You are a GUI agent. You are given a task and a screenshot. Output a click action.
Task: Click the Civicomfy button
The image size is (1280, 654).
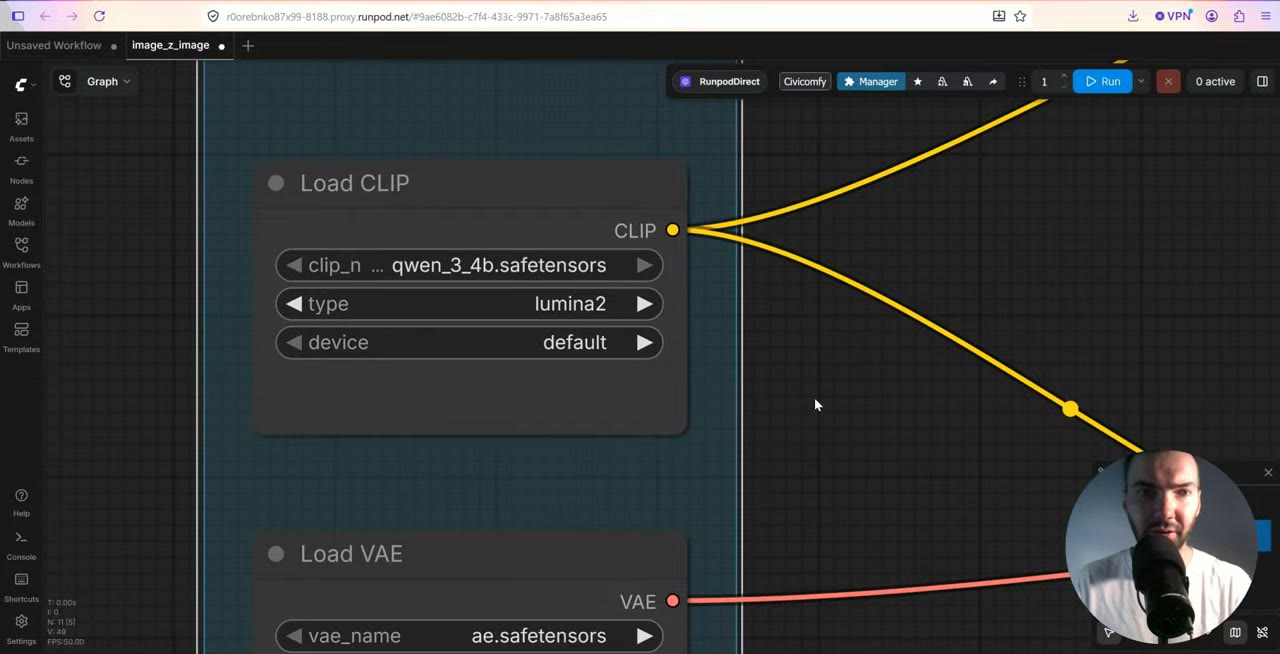(x=805, y=82)
